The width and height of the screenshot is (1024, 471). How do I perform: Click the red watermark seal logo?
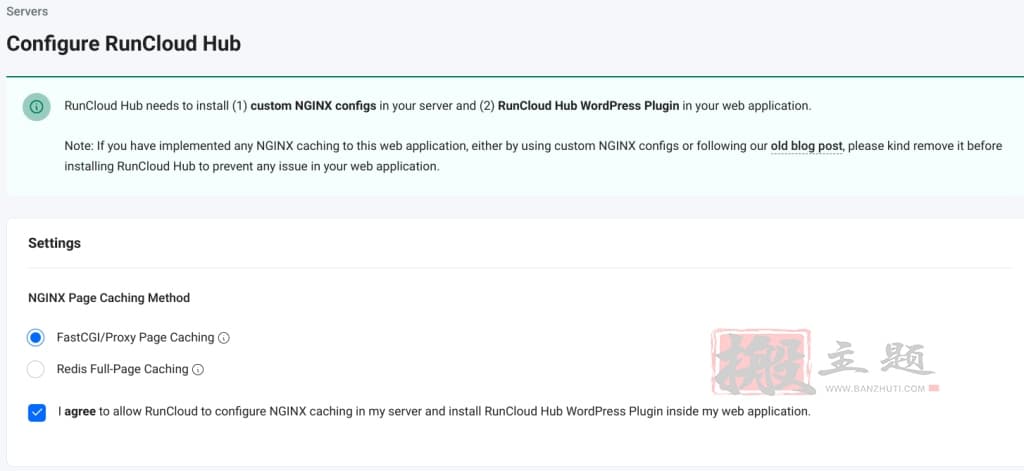[763, 363]
